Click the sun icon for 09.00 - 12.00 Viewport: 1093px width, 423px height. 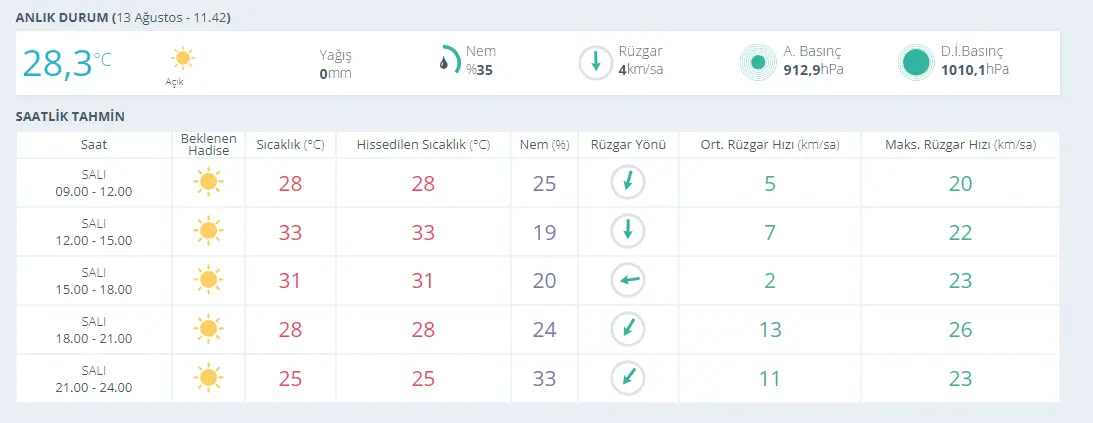(208, 182)
